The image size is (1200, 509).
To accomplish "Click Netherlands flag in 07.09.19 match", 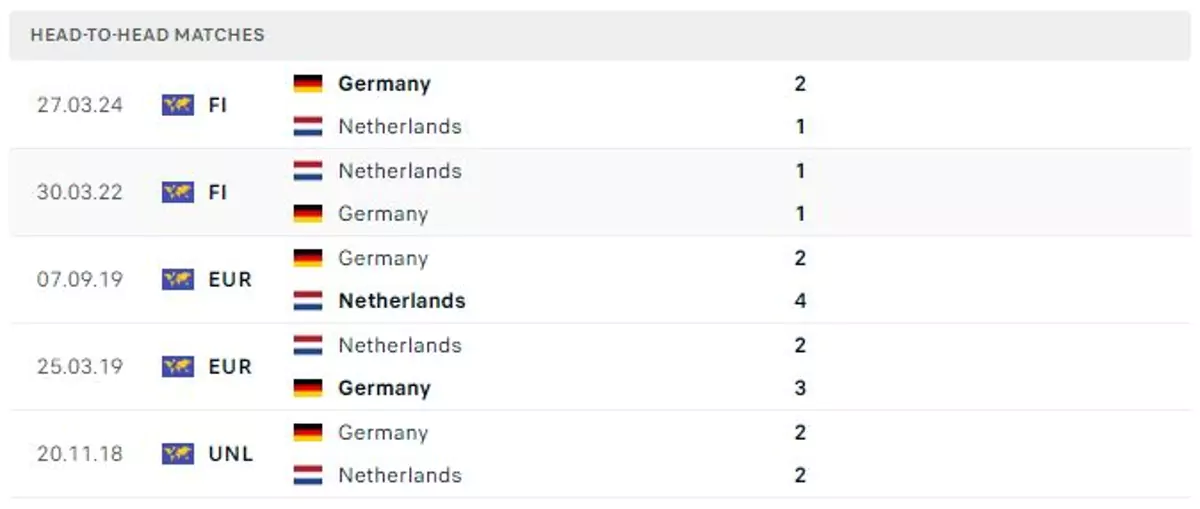I will 308,300.
